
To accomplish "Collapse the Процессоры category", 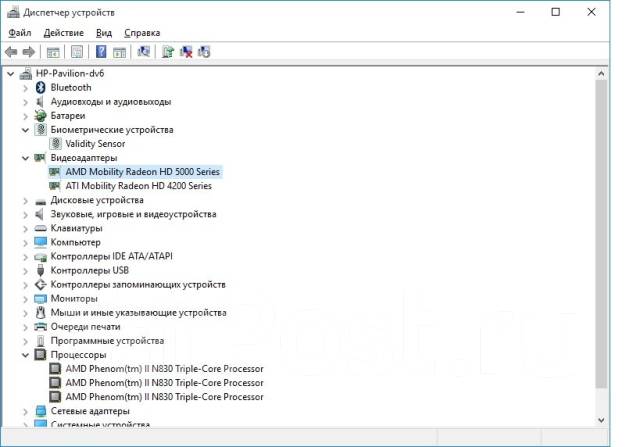I will point(25,355).
